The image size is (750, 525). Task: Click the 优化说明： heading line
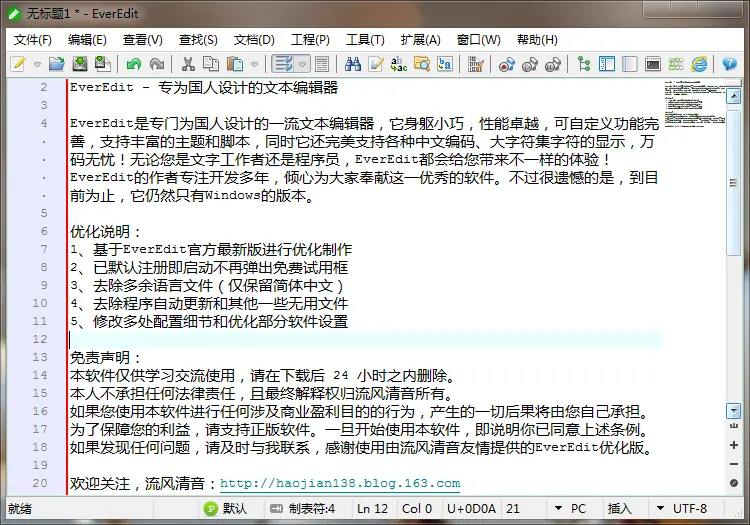(105, 231)
